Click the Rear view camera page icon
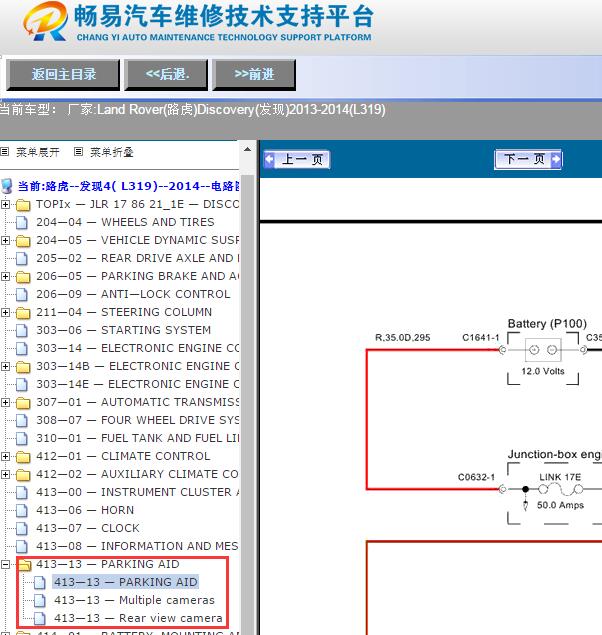The image size is (602, 635). tap(40, 618)
